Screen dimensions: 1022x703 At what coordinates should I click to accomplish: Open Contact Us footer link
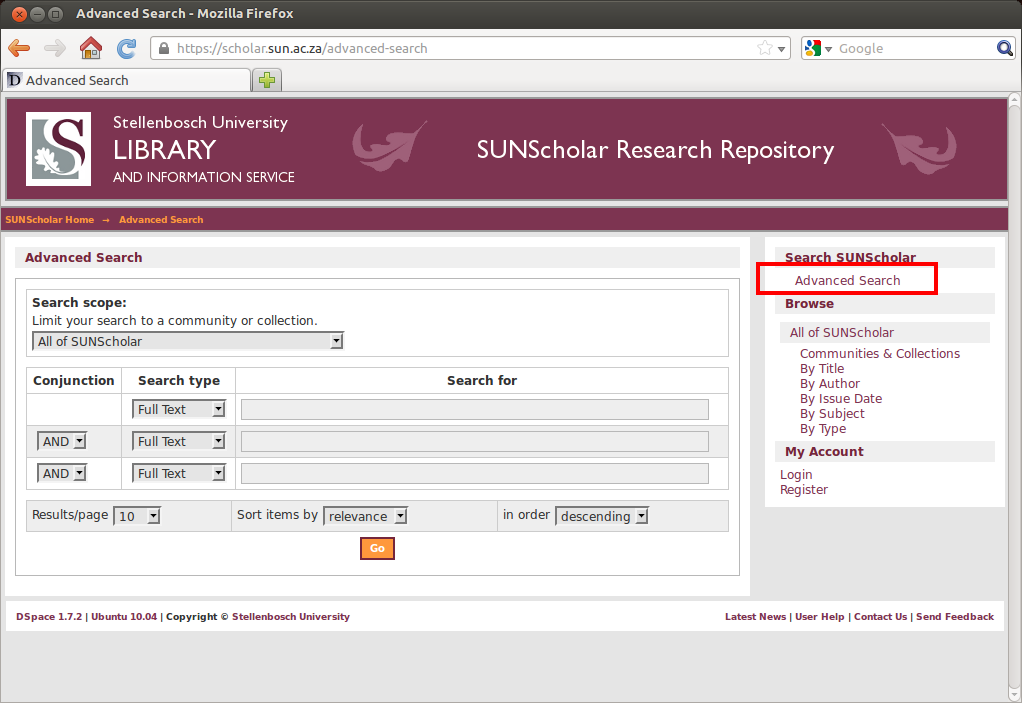pos(880,616)
